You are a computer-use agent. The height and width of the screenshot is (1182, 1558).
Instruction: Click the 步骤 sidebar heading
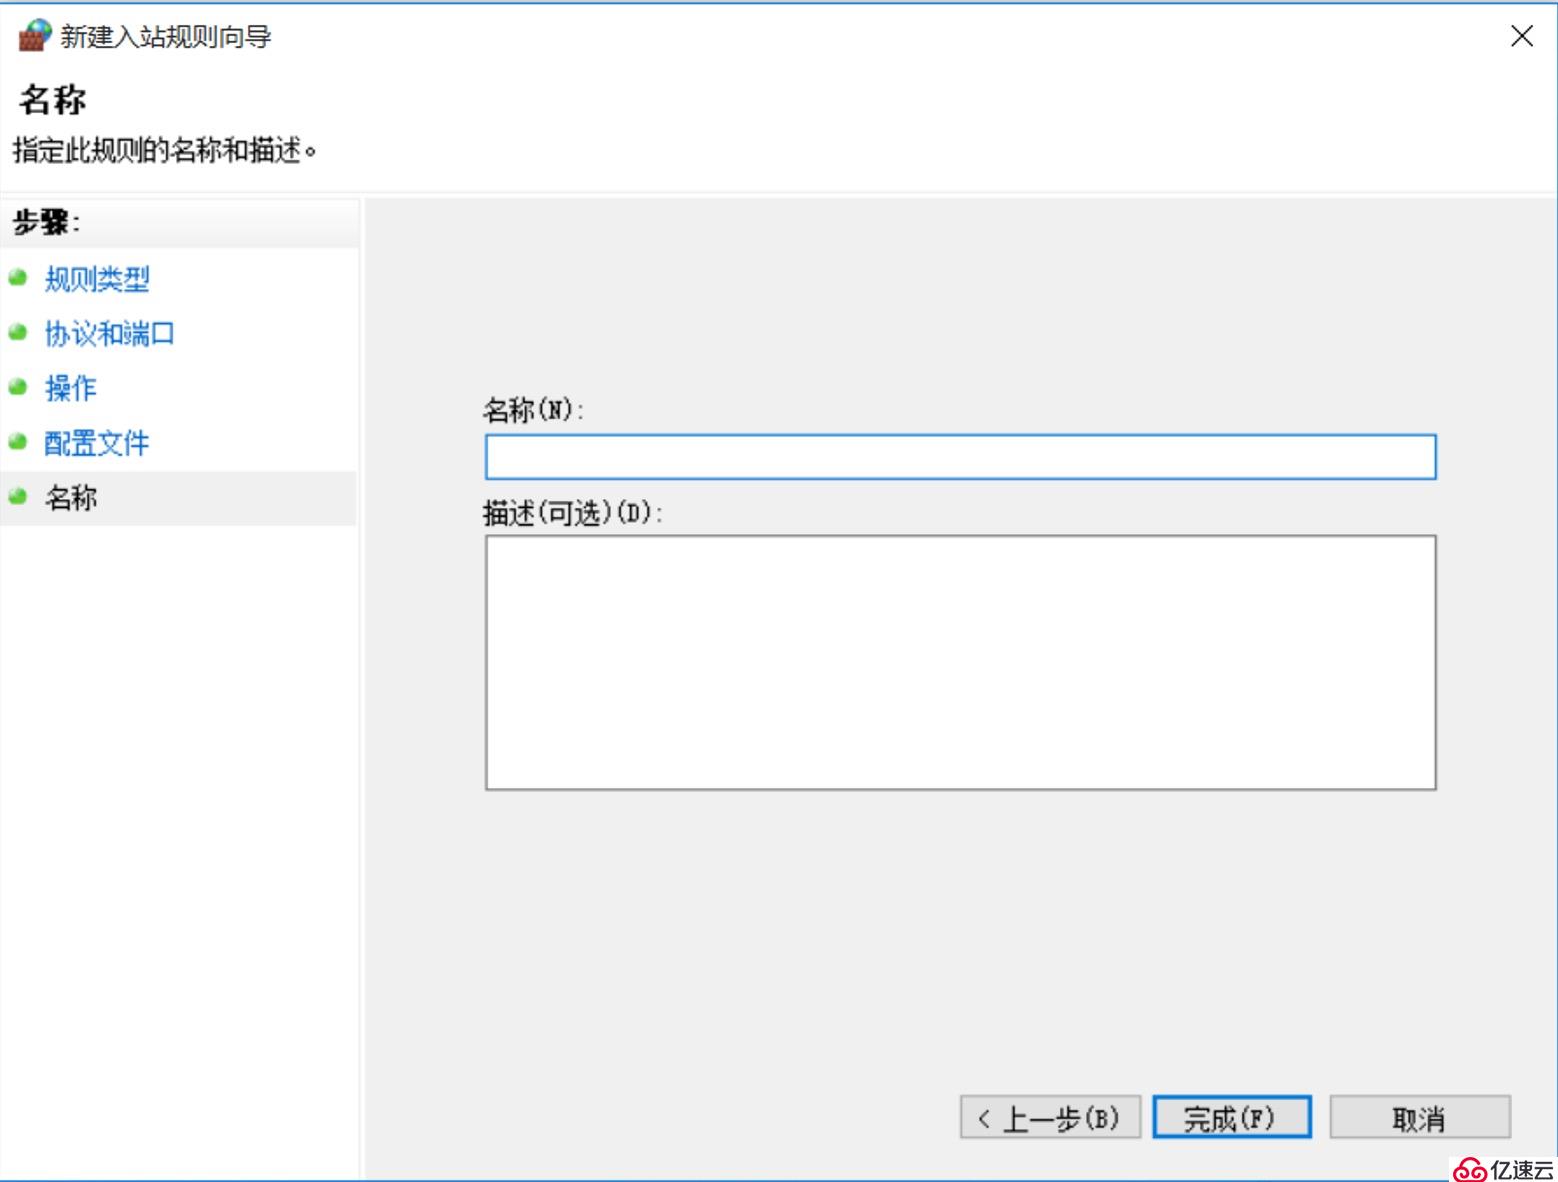pos(46,222)
